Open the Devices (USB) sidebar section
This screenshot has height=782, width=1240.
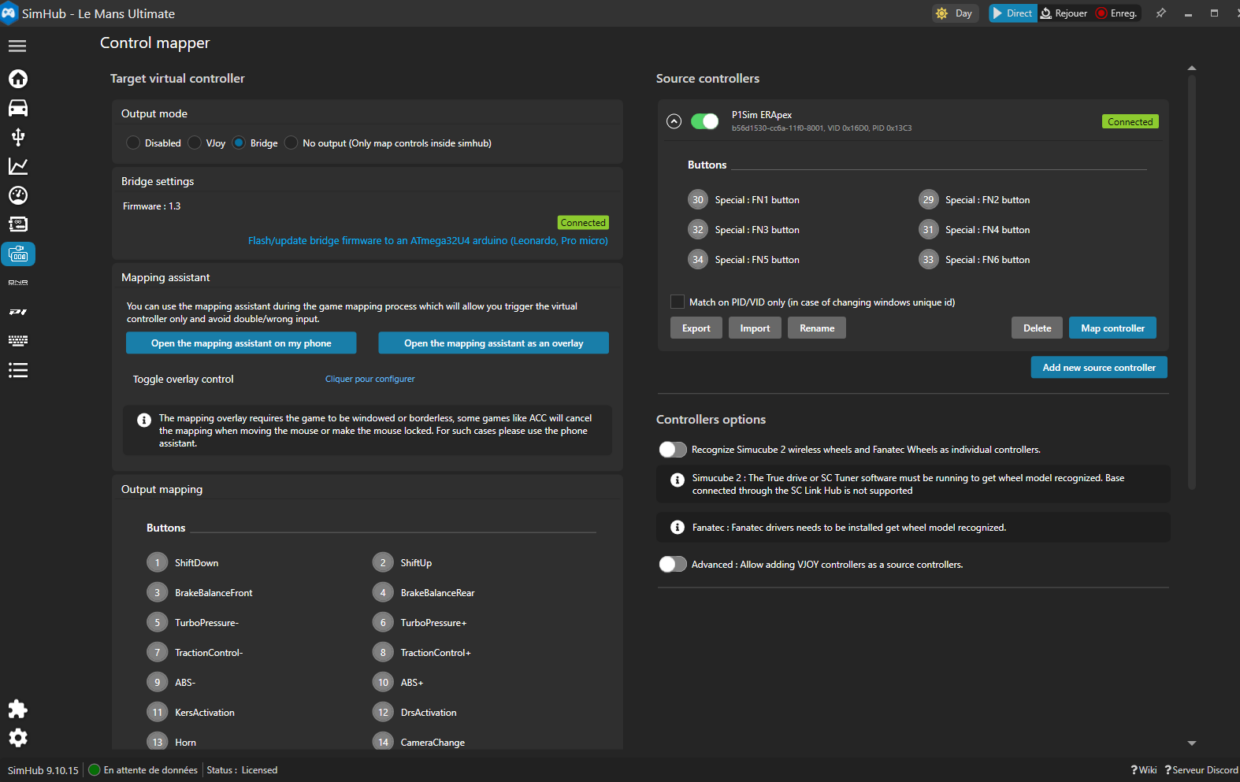(18, 137)
